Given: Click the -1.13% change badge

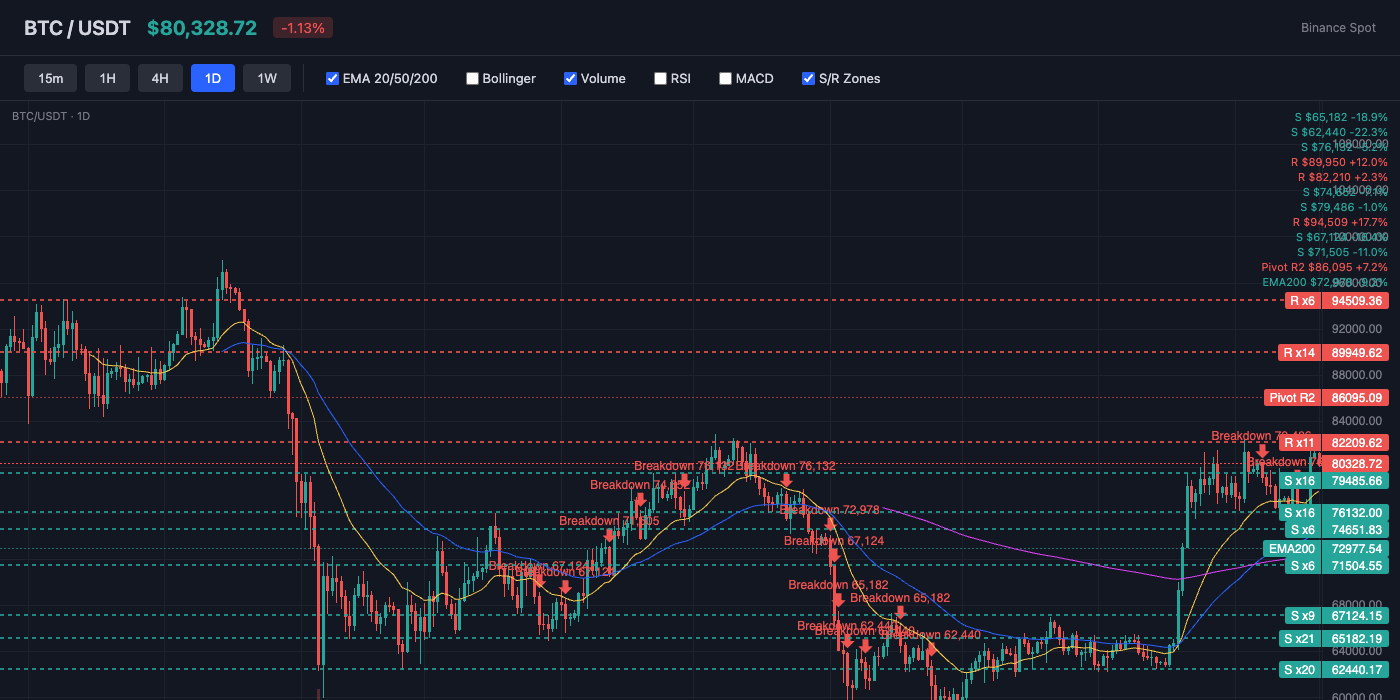Looking at the screenshot, I should click(x=303, y=28).
